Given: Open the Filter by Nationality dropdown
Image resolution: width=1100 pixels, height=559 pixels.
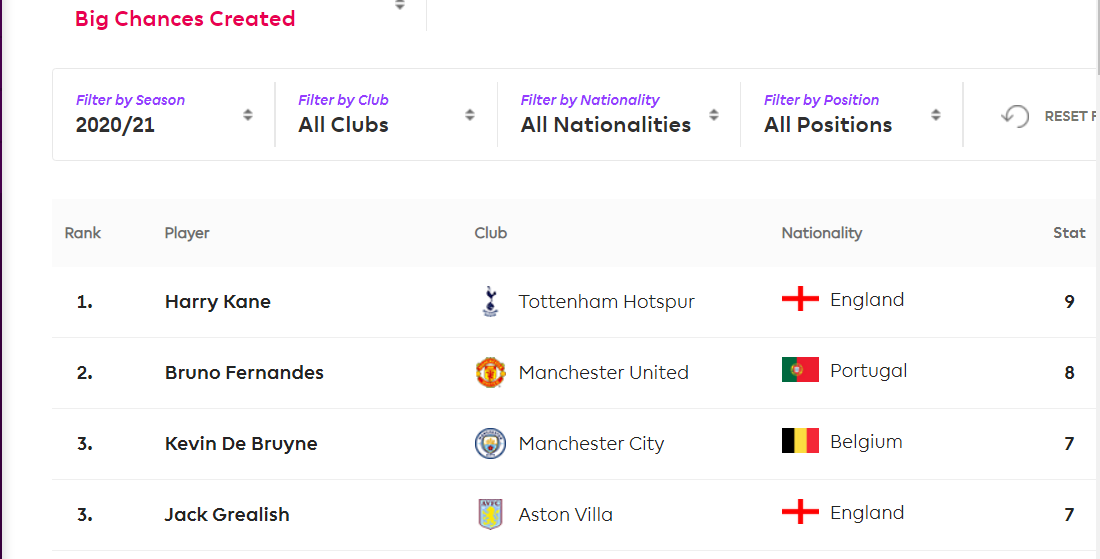Looking at the screenshot, I should tap(619, 114).
